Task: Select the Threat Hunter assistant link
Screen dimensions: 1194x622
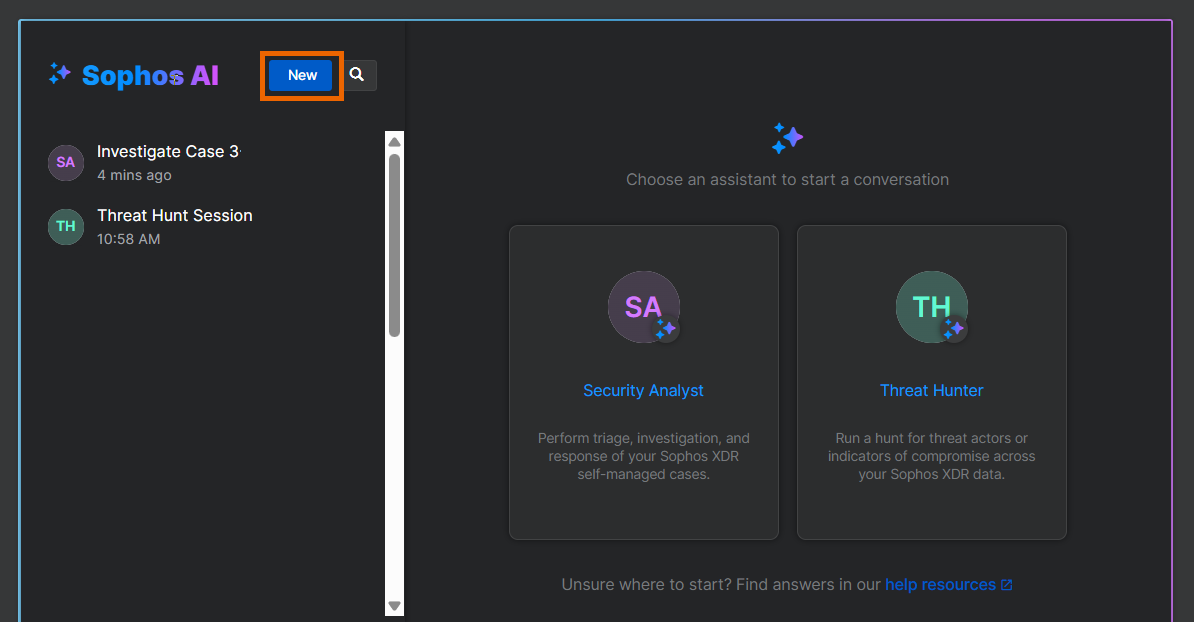Action: click(x=931, y=391)
